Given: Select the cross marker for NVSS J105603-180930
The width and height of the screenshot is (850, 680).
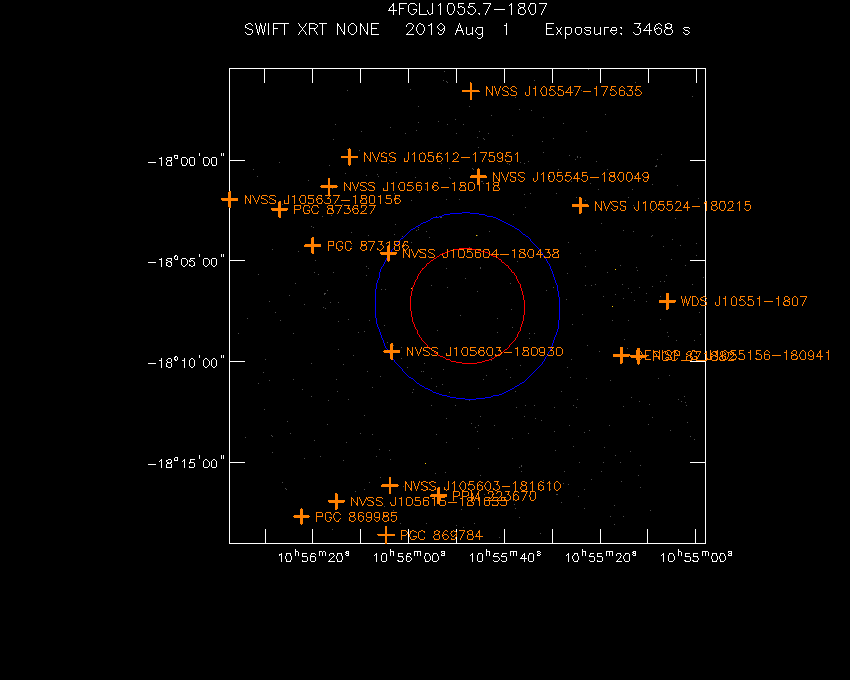Looking at the screenshot, I should pos(391,351).
